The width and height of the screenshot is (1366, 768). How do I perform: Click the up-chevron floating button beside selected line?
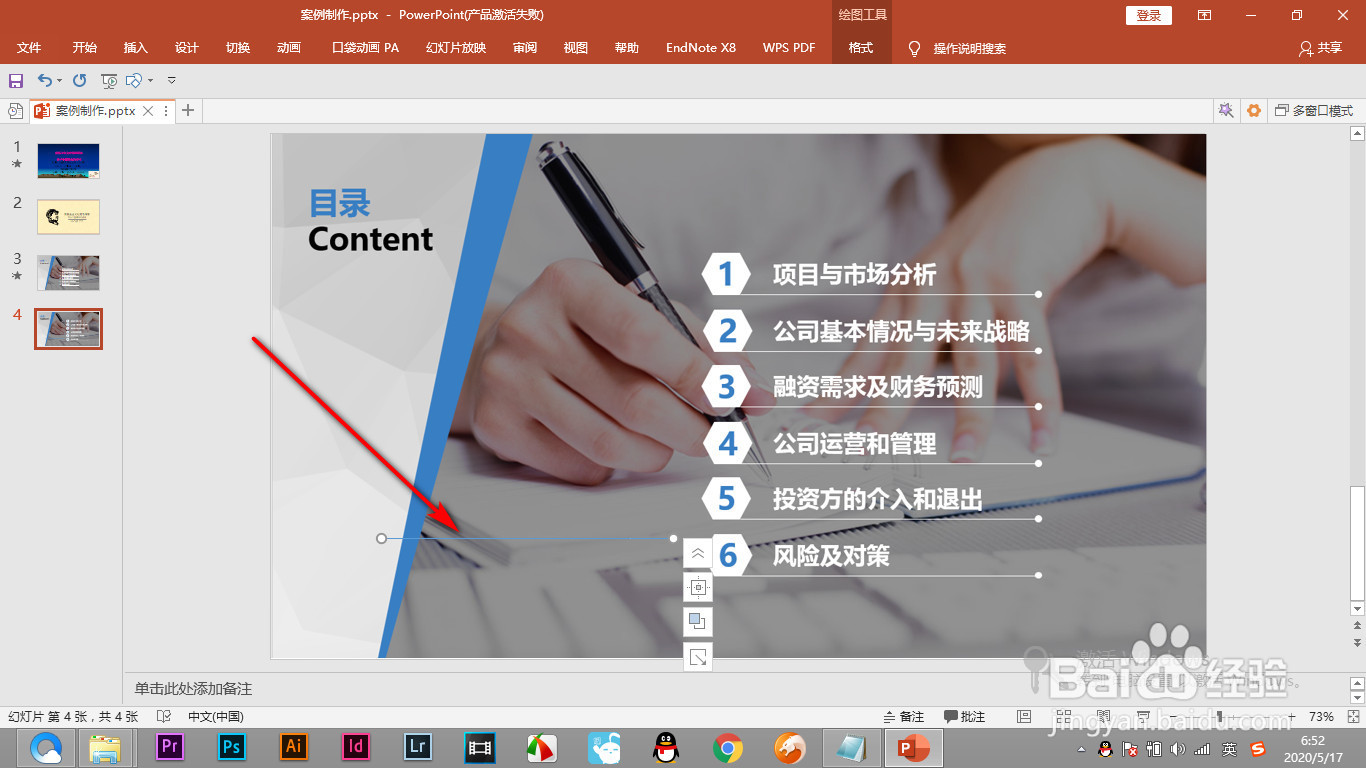[x=698, y=553]
